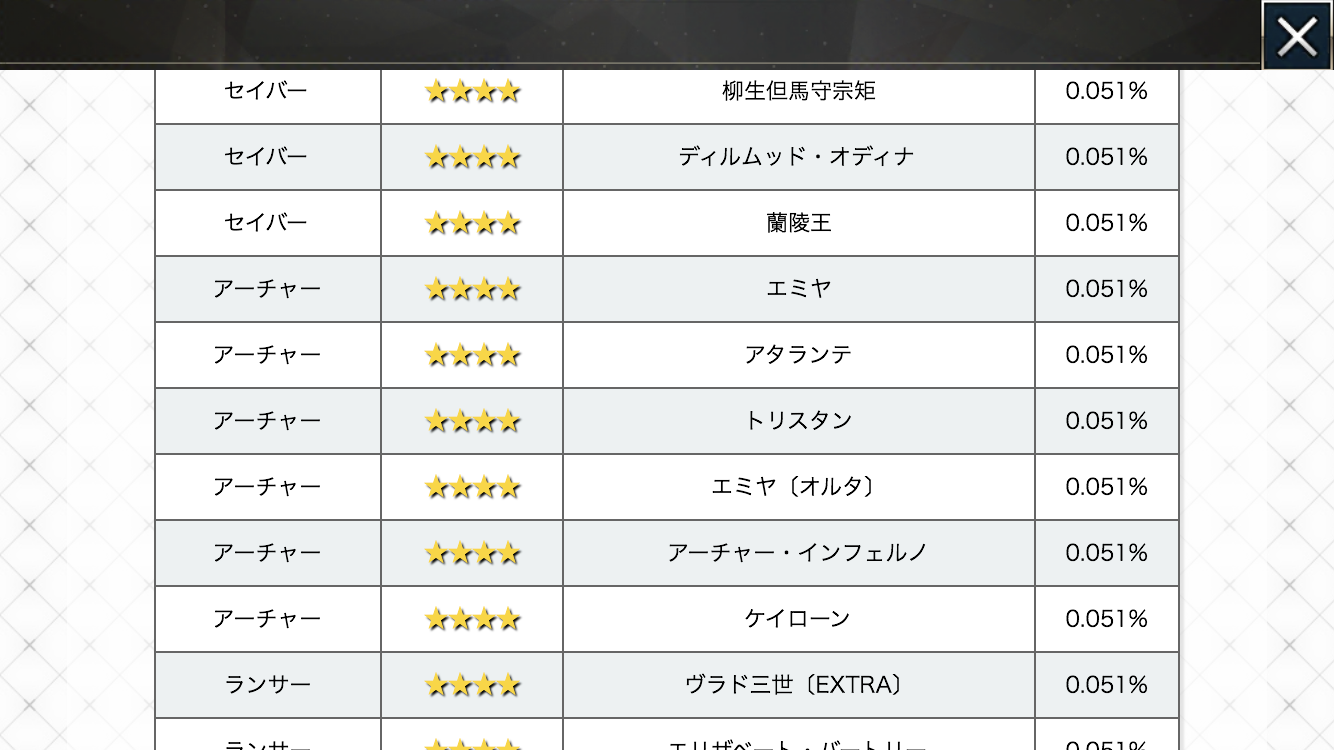Image resolution: width=1334 pixels, height=750 pixels.
Task: Click the stars beside ヴラド三世〔EXTRA〕
Action: point(472,685)
